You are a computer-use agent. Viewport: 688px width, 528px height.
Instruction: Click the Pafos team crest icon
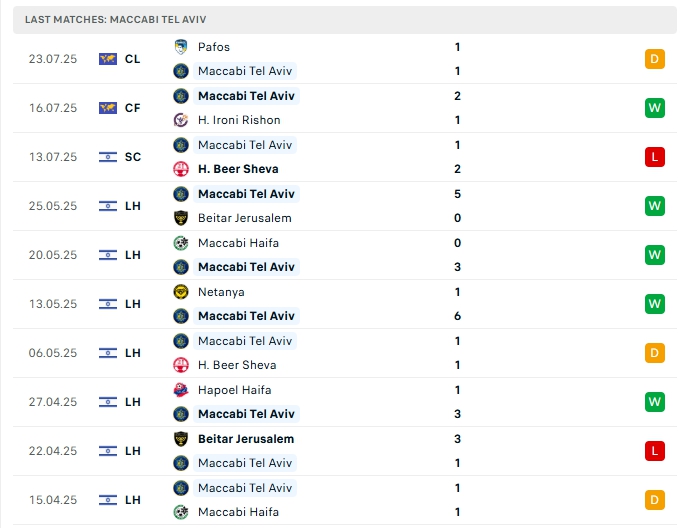(x=181, y=46)
